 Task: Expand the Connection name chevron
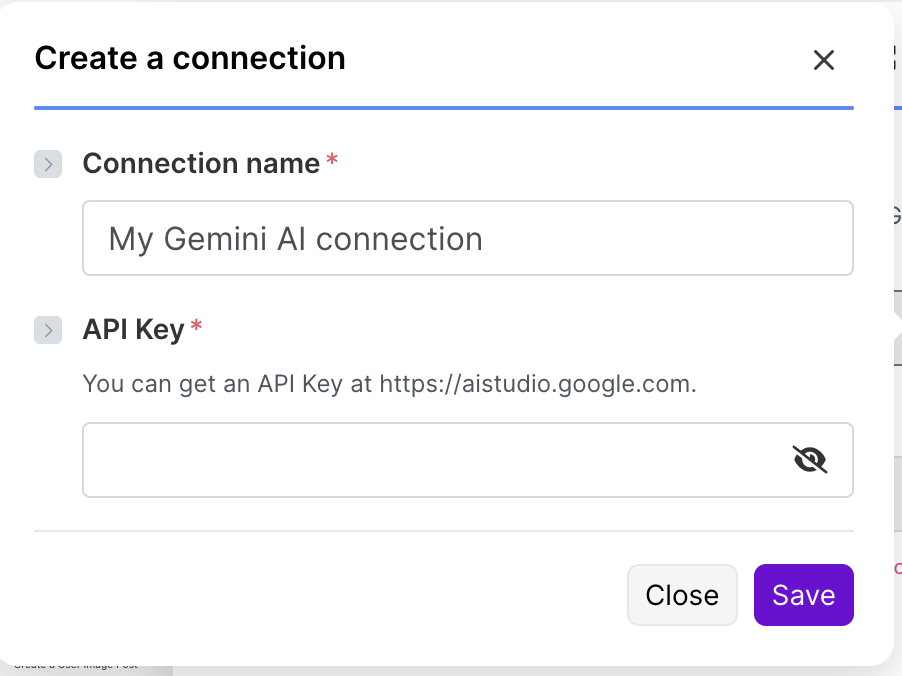tap(48, 164)
